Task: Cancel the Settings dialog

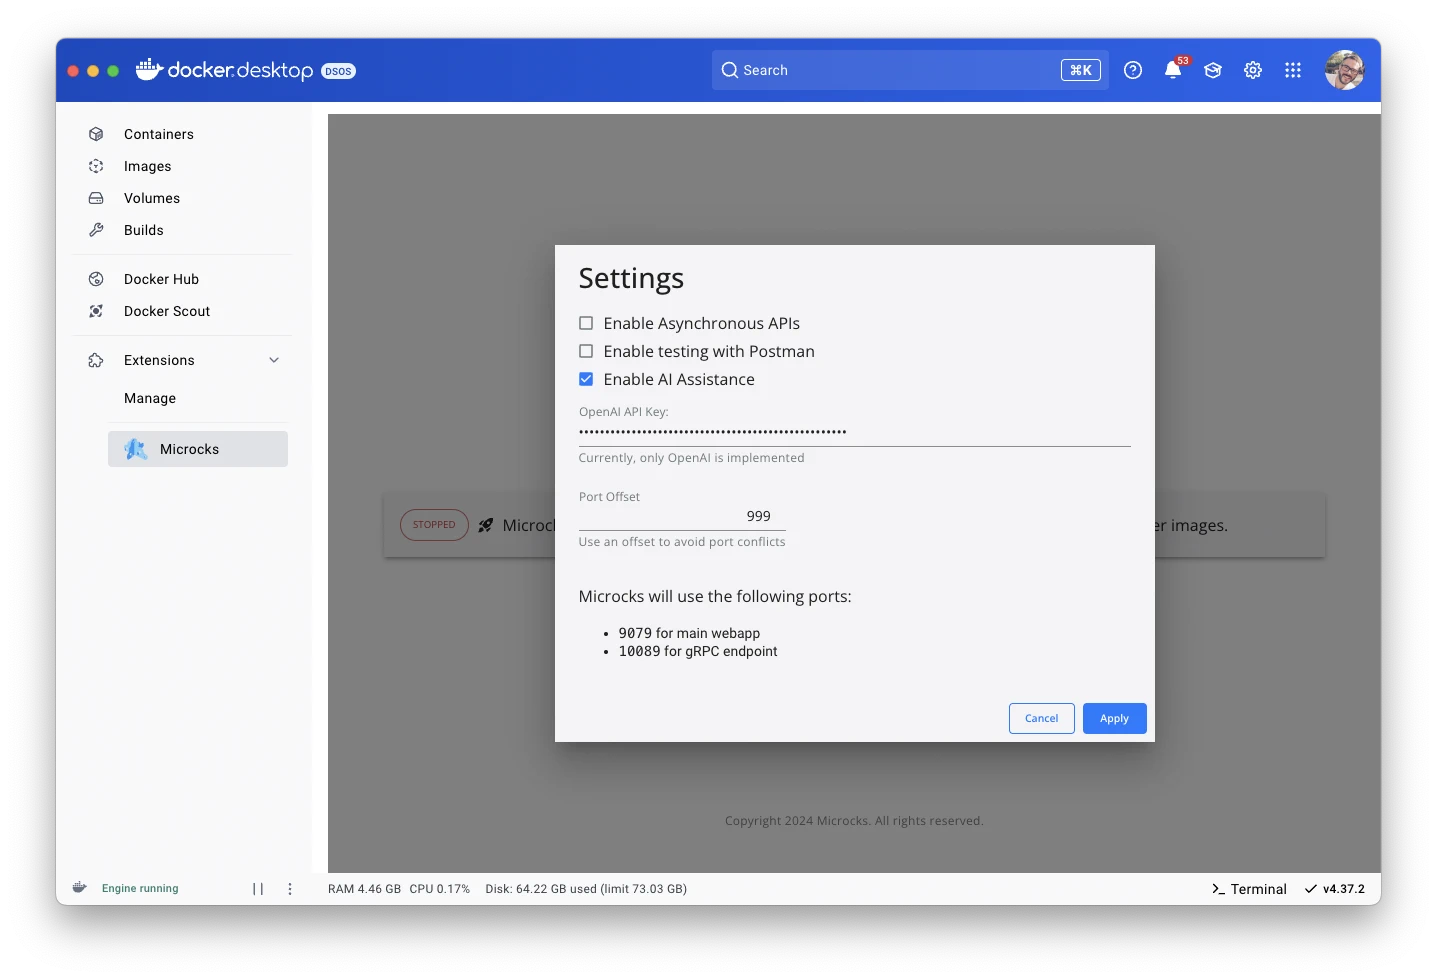Action: click(x=1041, y=718)
